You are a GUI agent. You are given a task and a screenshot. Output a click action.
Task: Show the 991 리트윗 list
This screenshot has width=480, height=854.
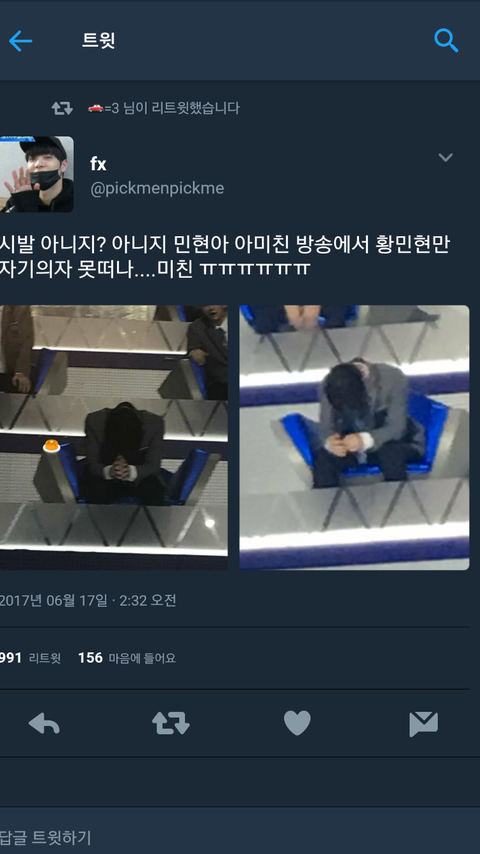click(x=31, y=658)
